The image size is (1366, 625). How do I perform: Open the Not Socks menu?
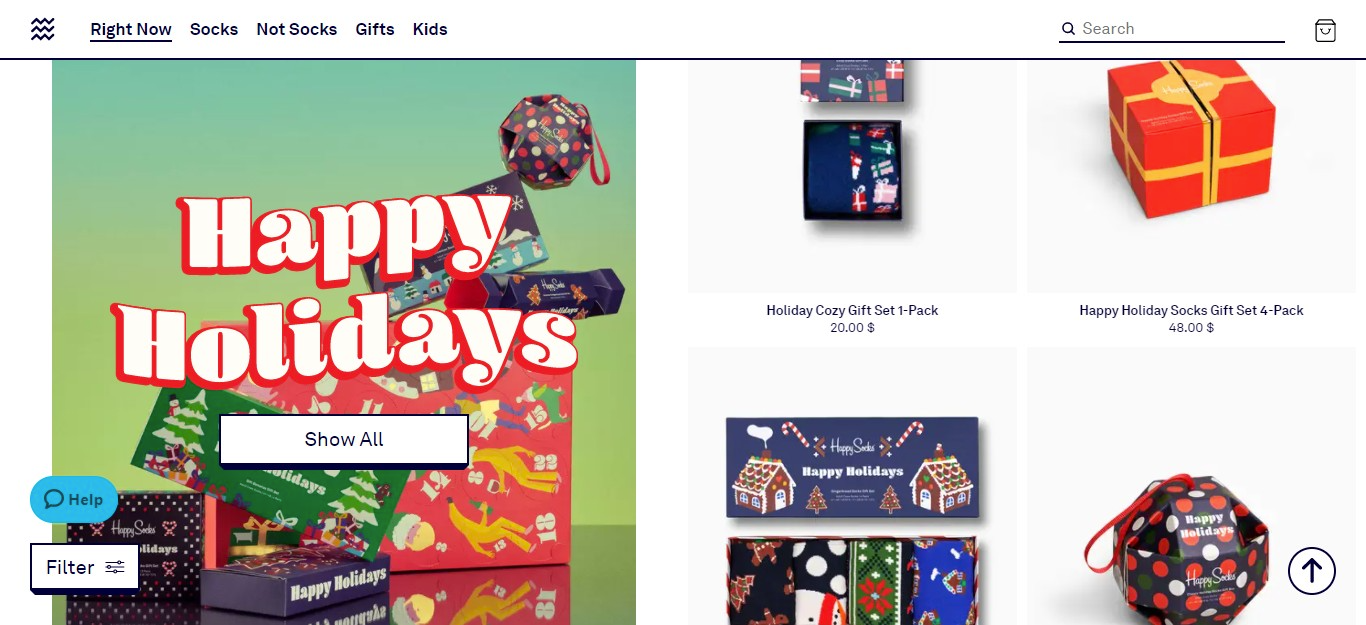[297, 30]
